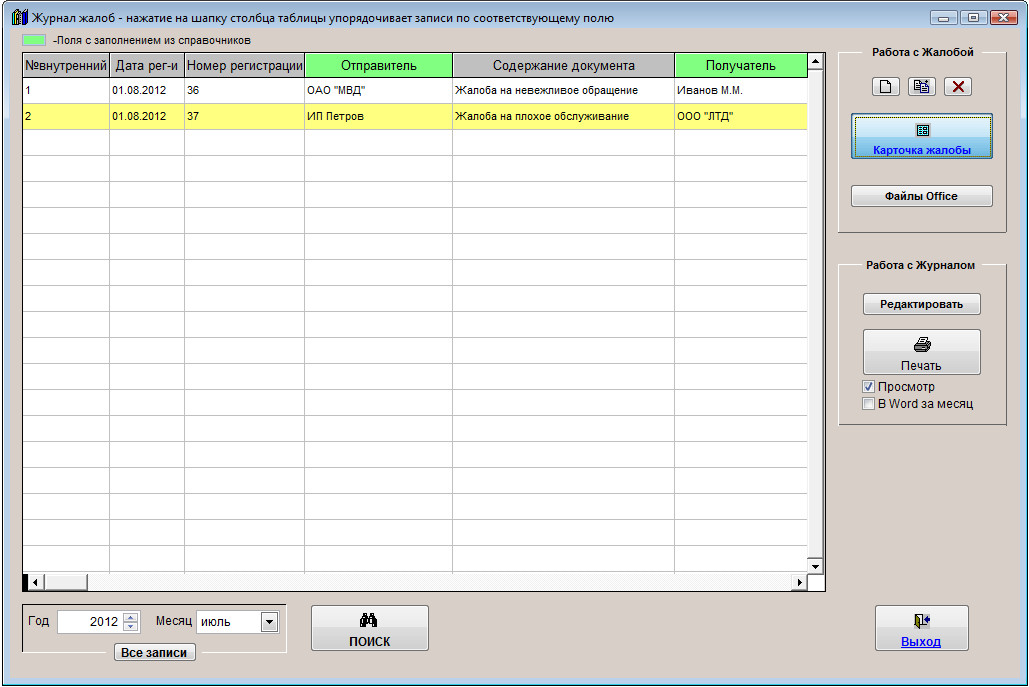
Task: Click the horizontal scrollbar thumb
Action: 66,582
